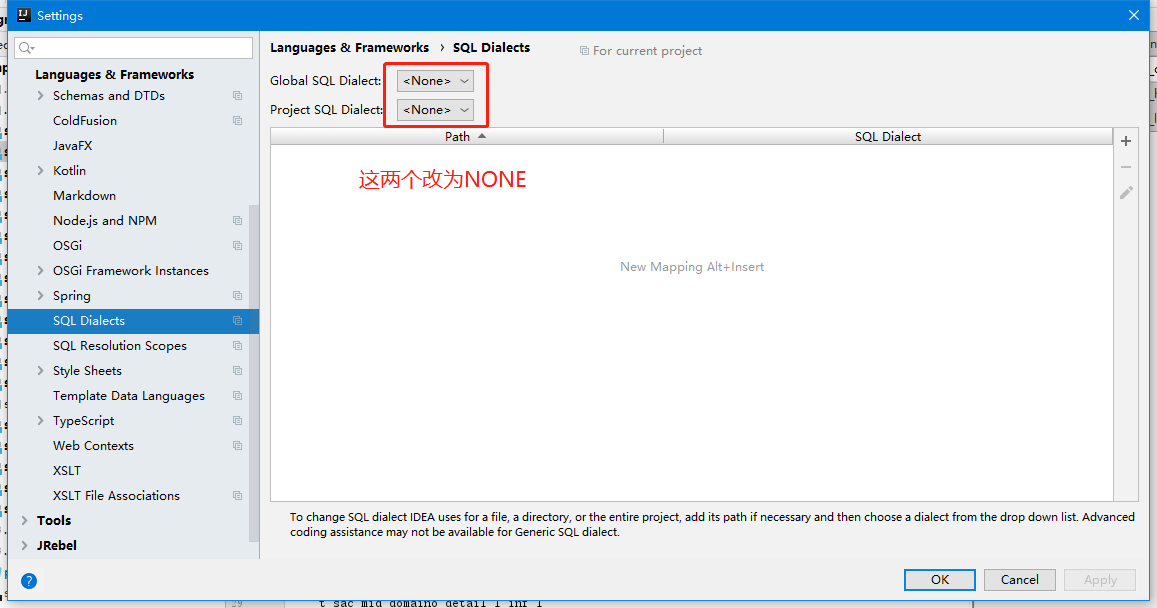Open help via the question mark icon
Screen dimensions: 1157x608
coord(29,581)
